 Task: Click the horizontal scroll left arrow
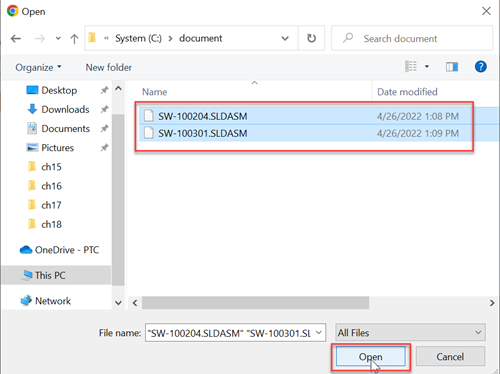point(135,303)
